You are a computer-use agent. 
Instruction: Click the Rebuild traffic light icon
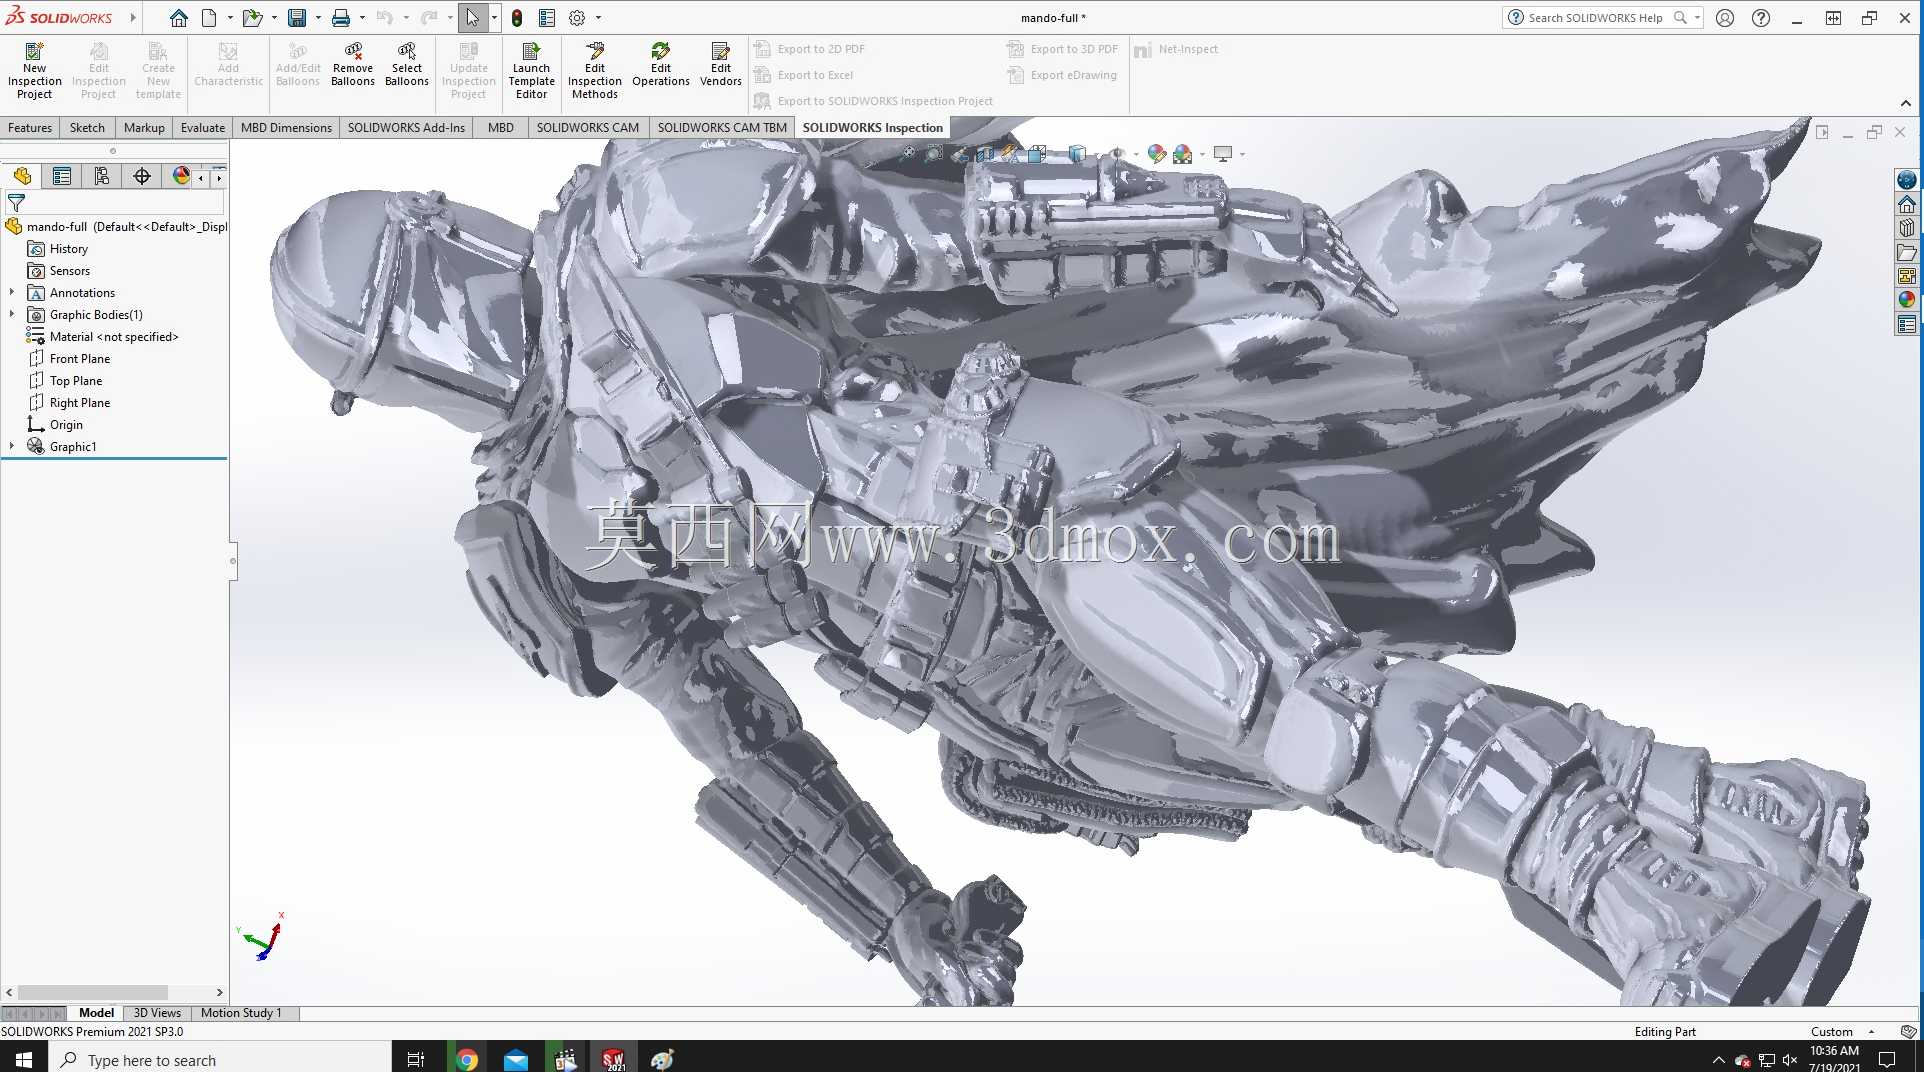tap(517, 18)
